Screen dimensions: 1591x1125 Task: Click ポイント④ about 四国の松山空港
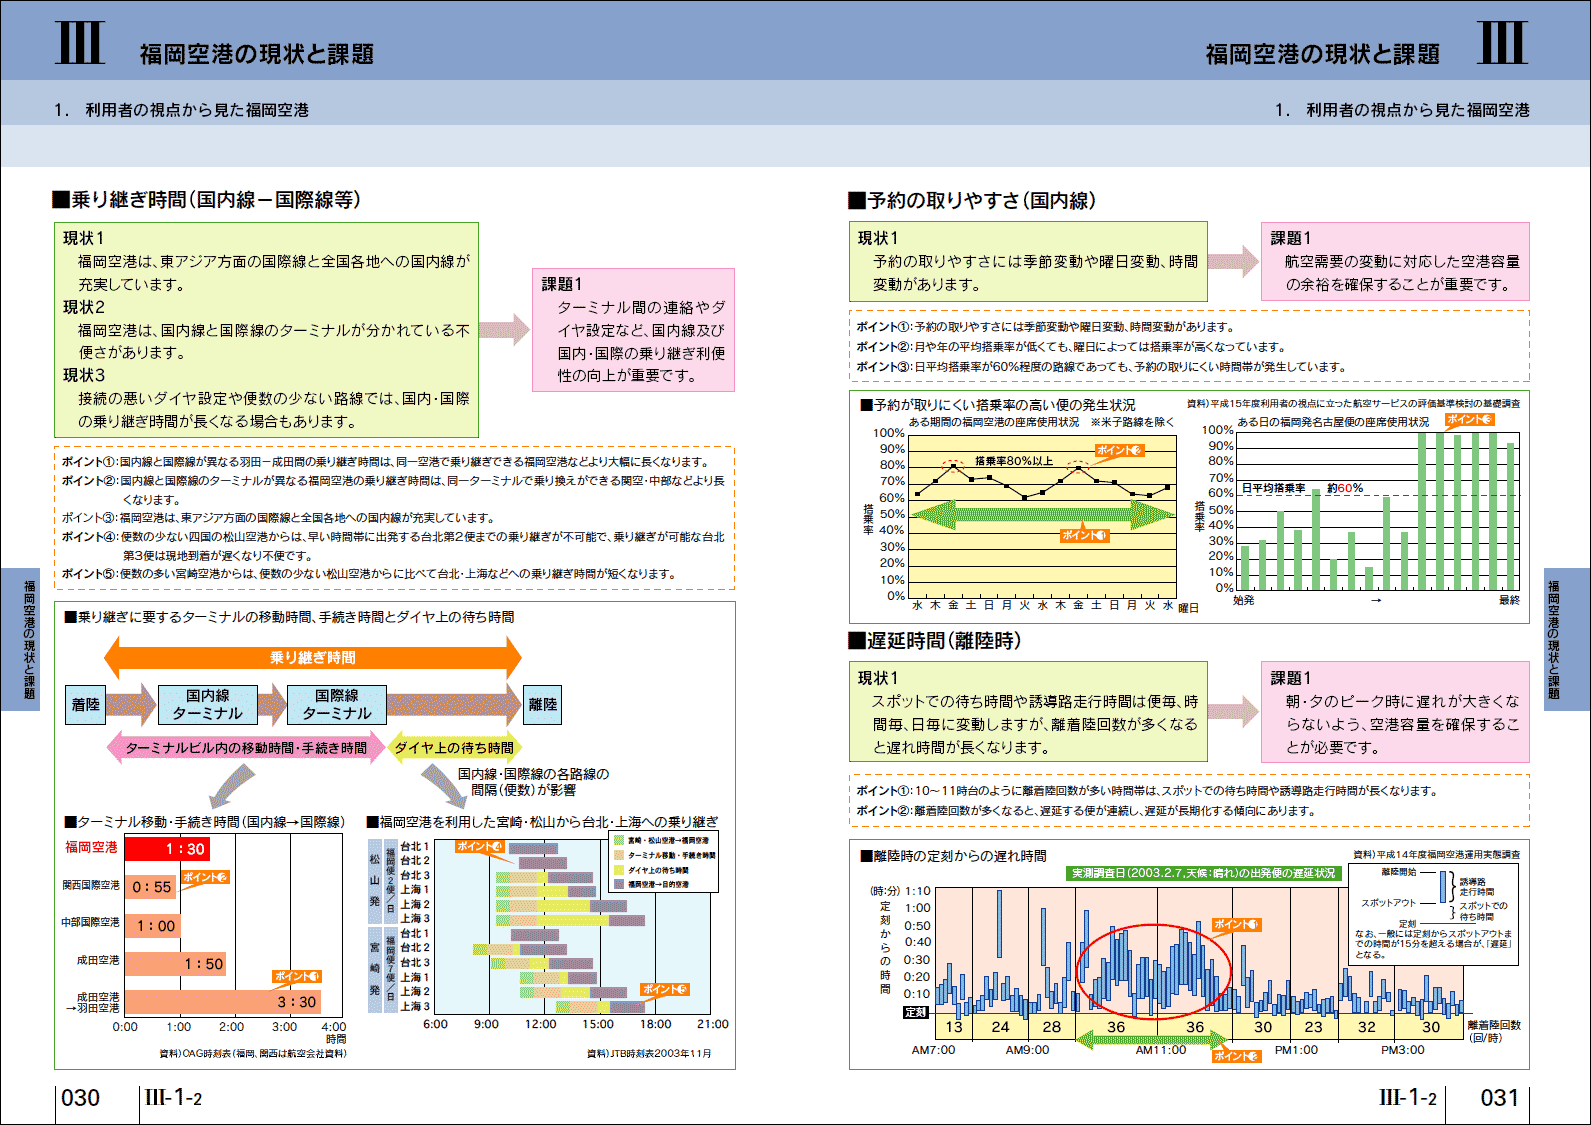pyautogui.click(x=393, y=546)
